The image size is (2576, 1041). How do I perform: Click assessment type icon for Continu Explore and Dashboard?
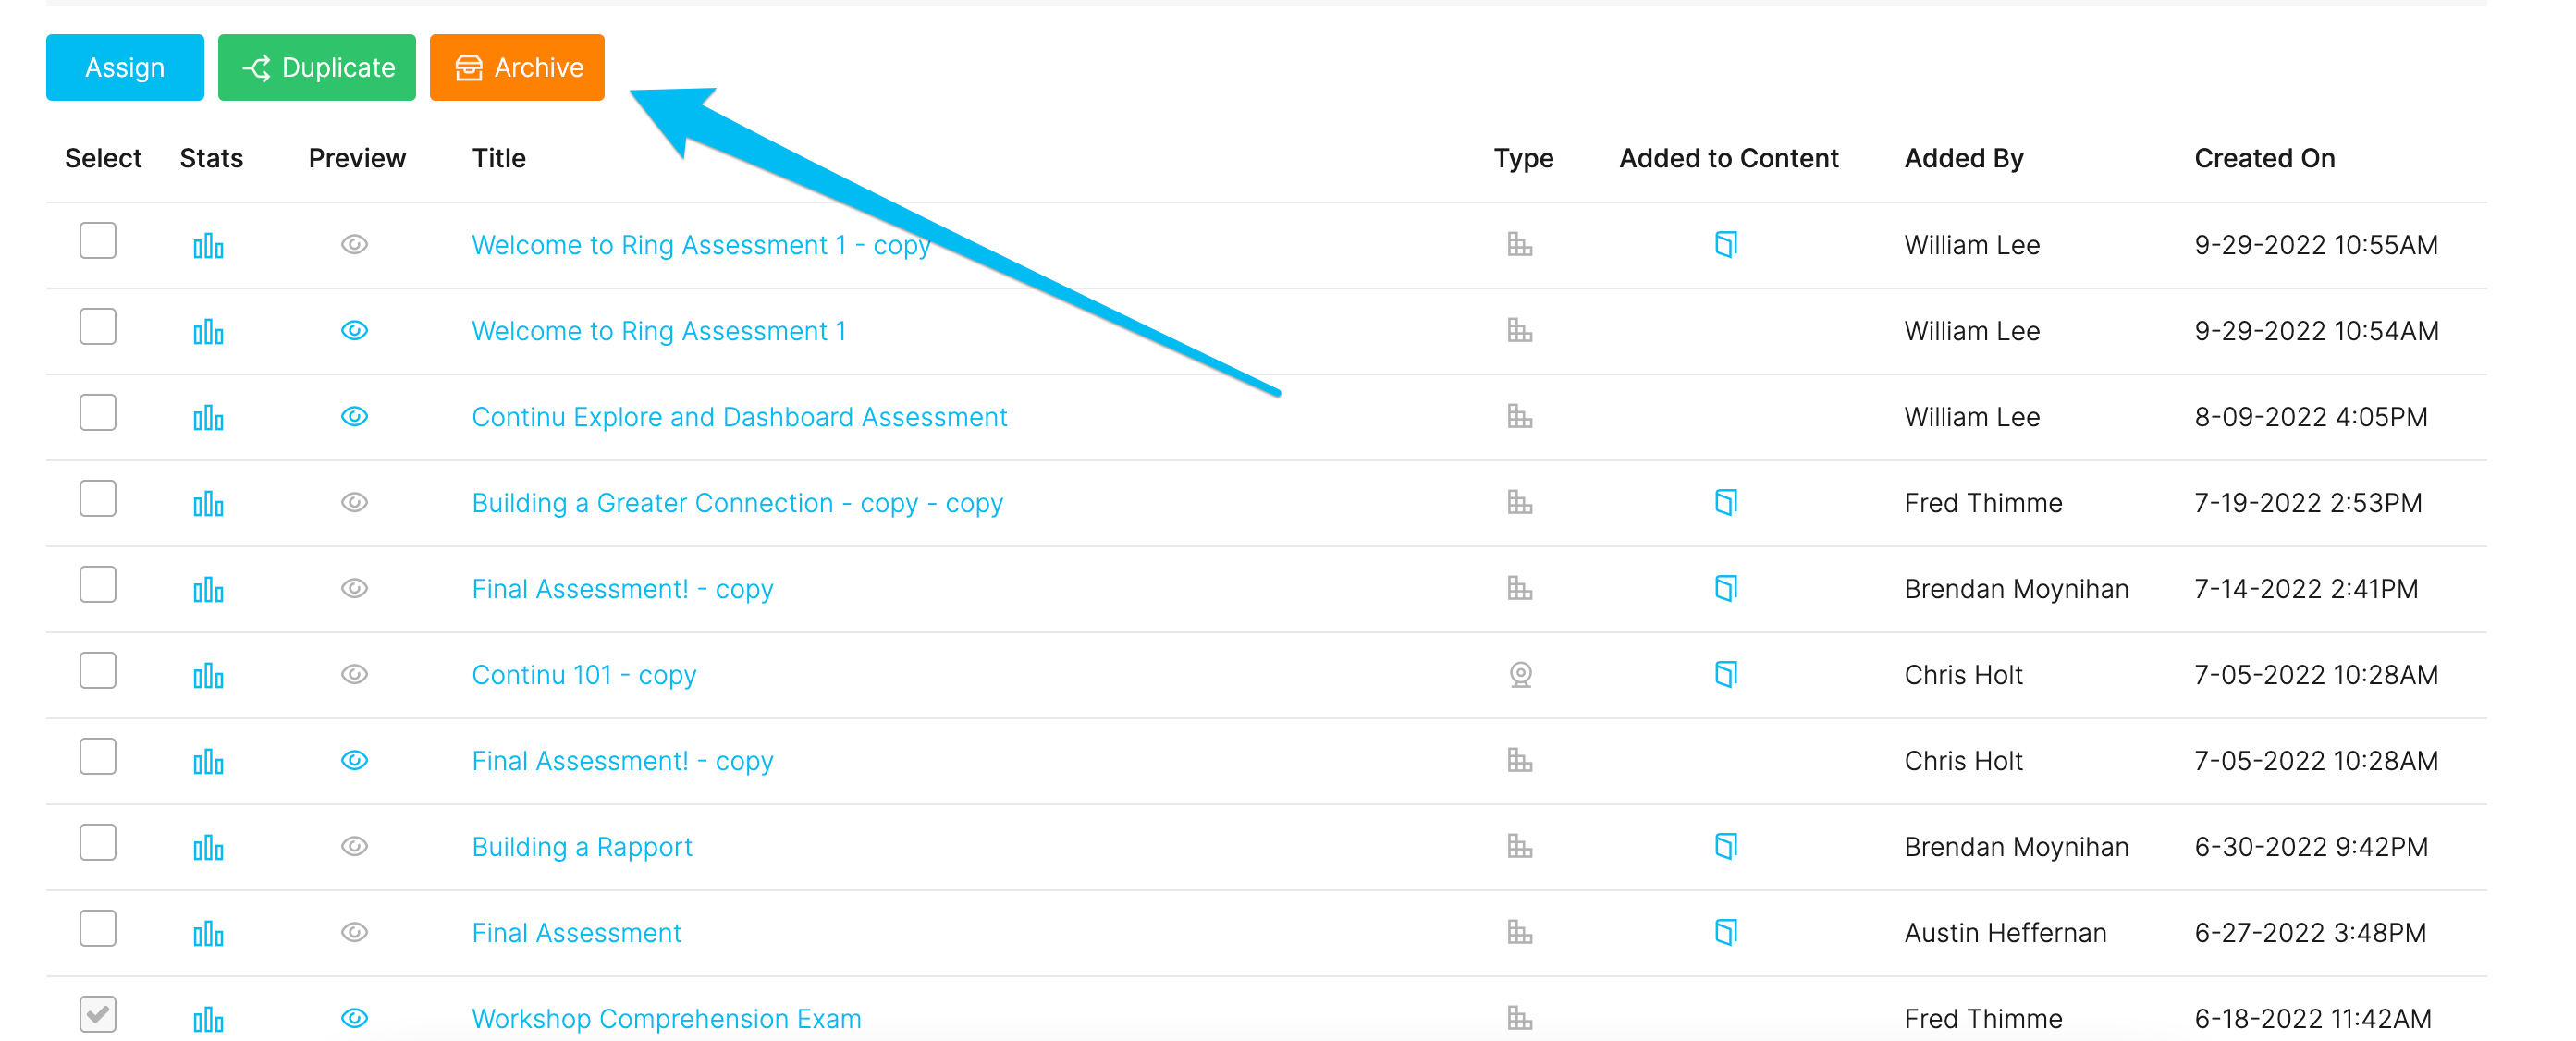[1520, 416]
